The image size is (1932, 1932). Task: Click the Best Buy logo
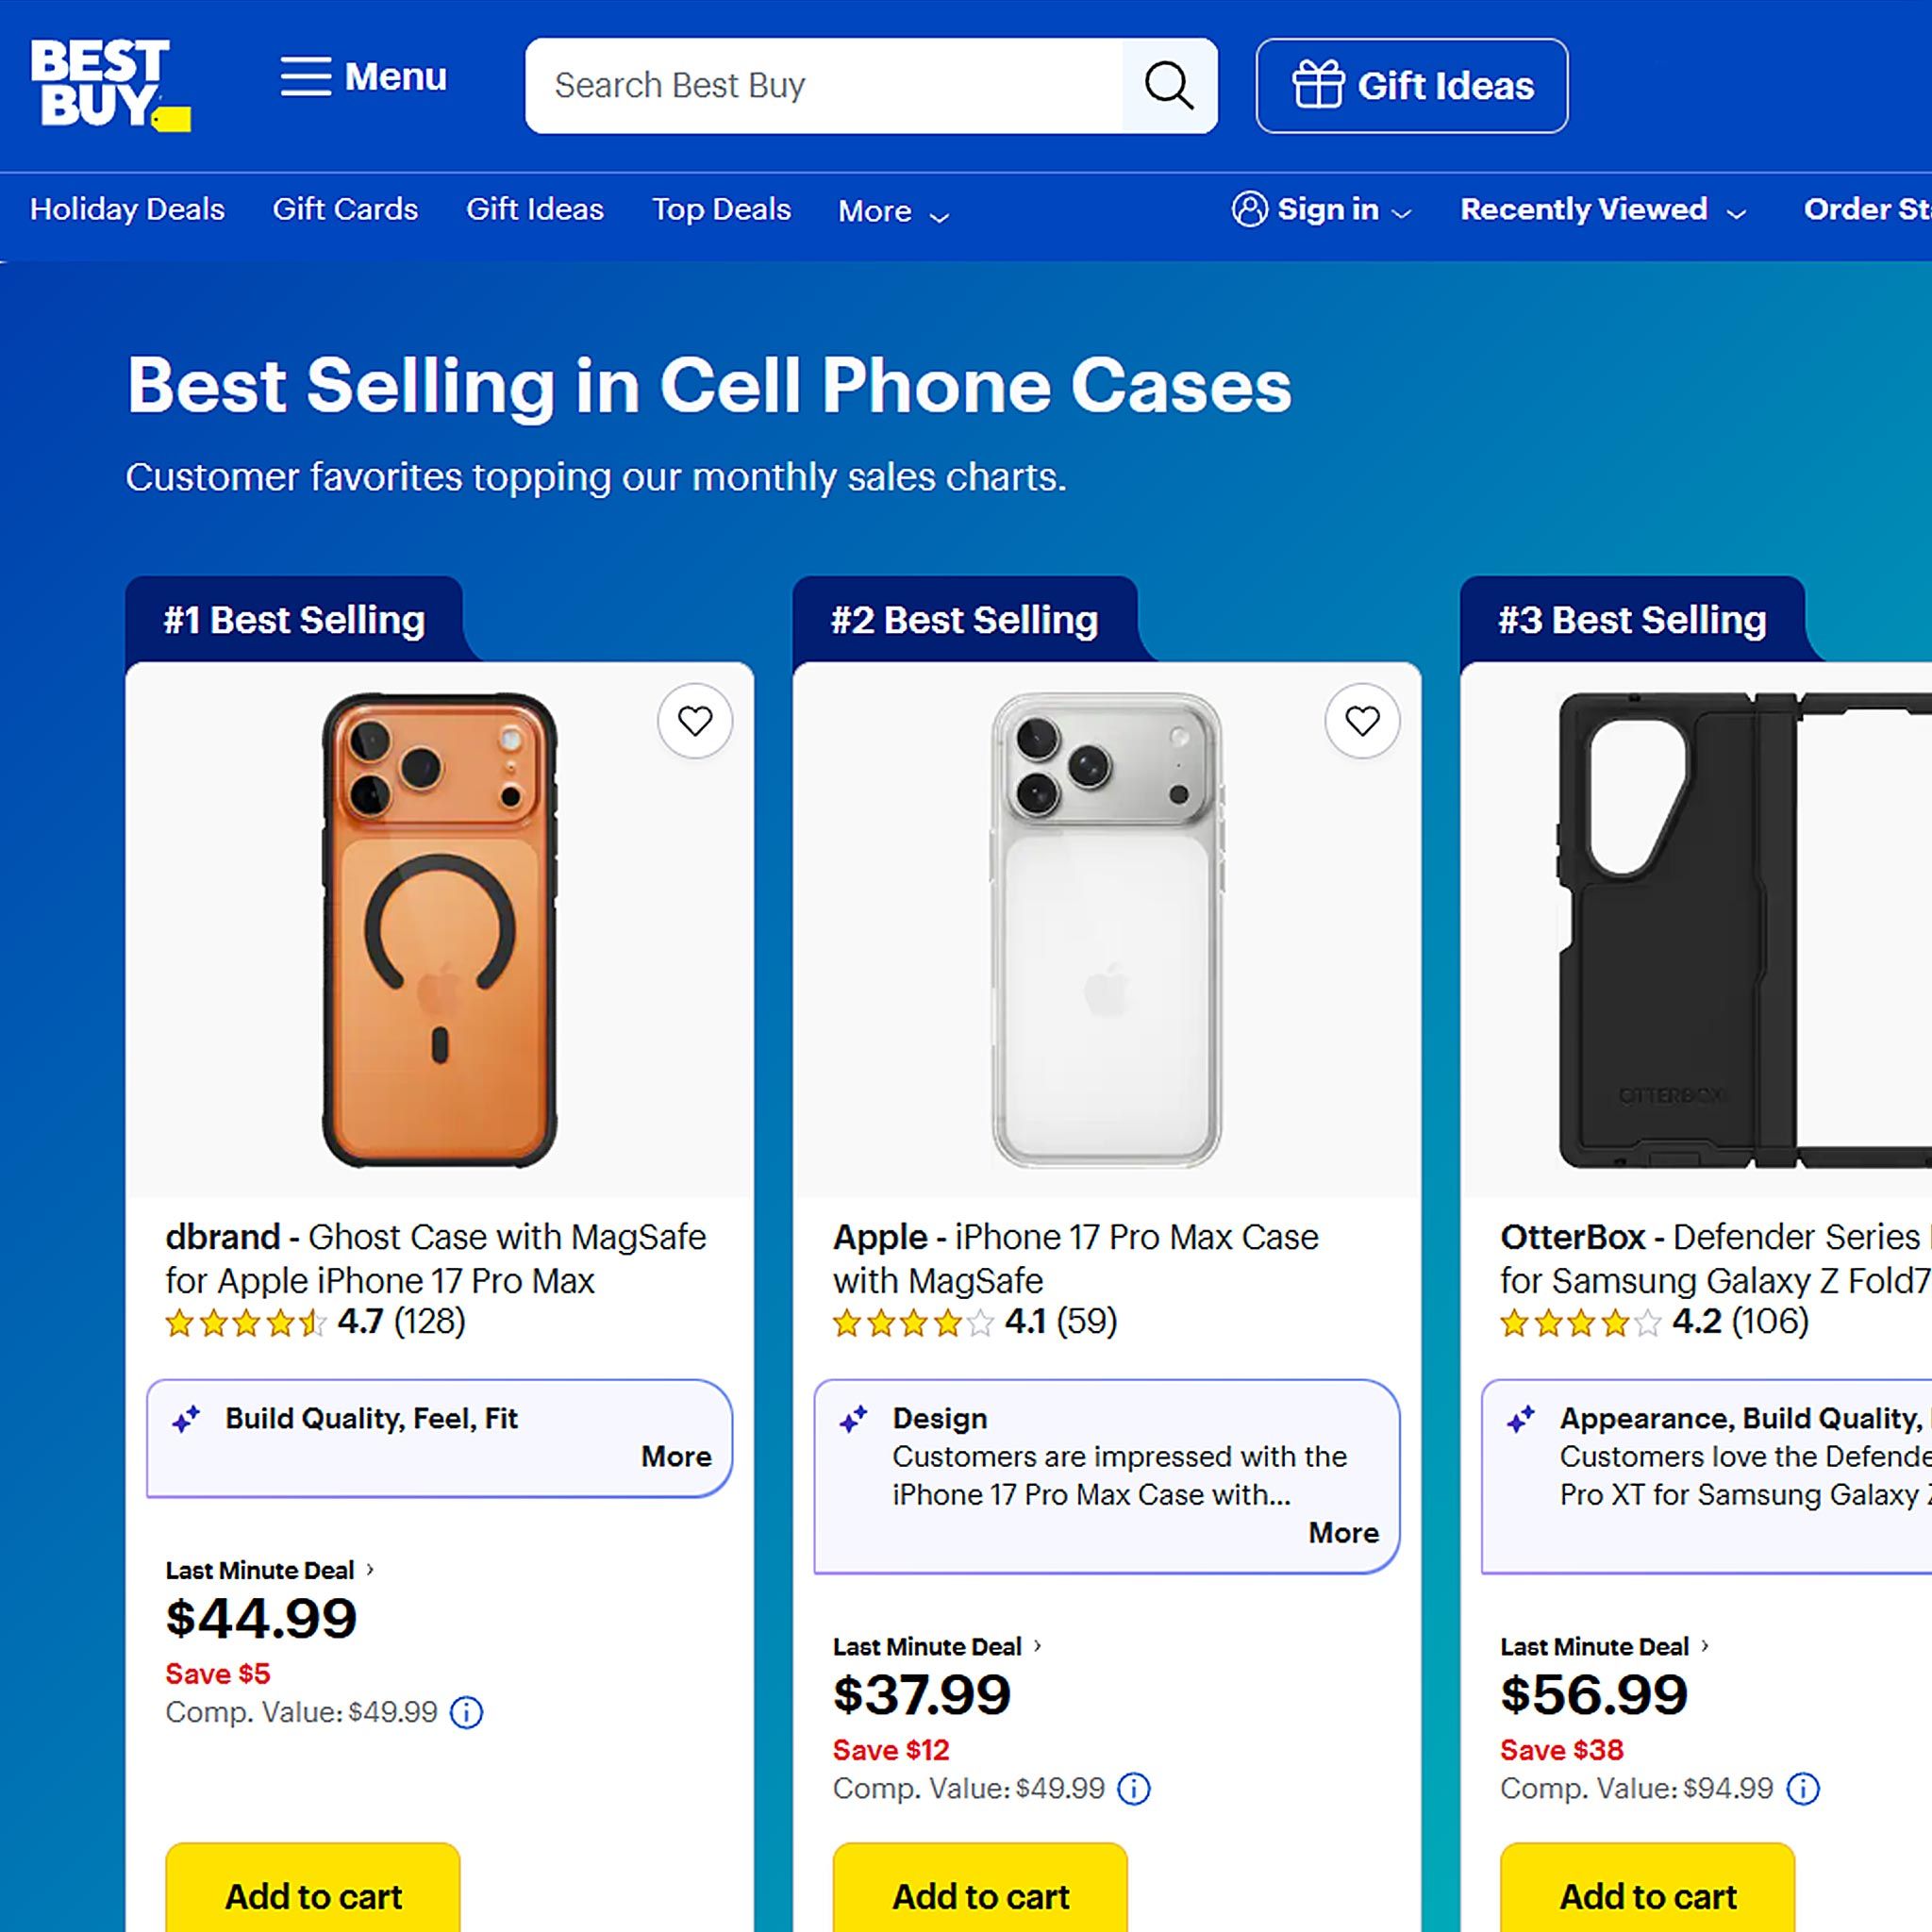pos(109,85)
